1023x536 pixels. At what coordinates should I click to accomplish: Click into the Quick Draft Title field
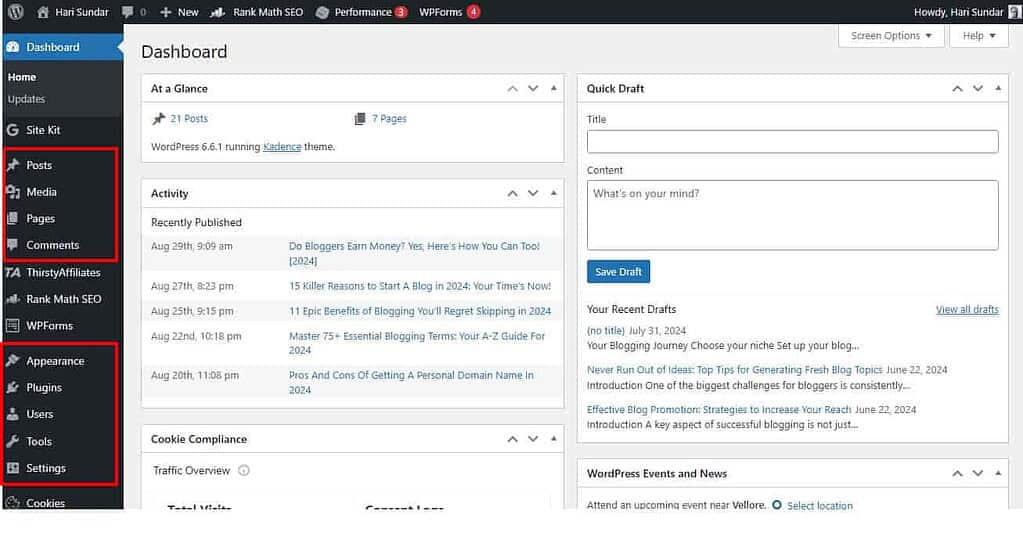coord(792,141)
